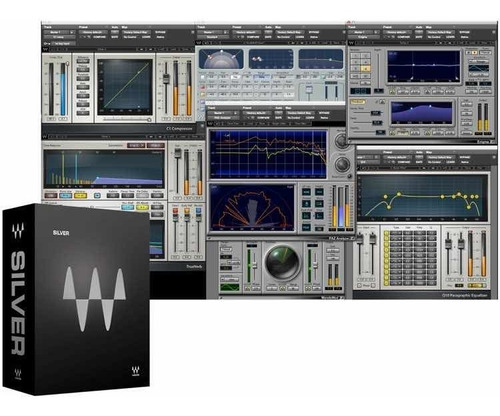Click the PAZ Analyzer frequency spectrum display
Viewport: 500px width, 416px height.
click(268, 154)
